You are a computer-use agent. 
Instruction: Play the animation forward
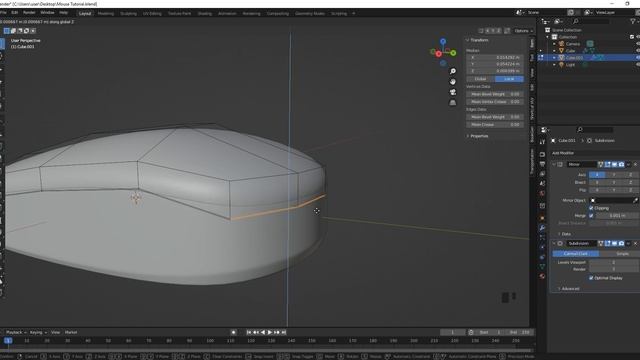270,333
